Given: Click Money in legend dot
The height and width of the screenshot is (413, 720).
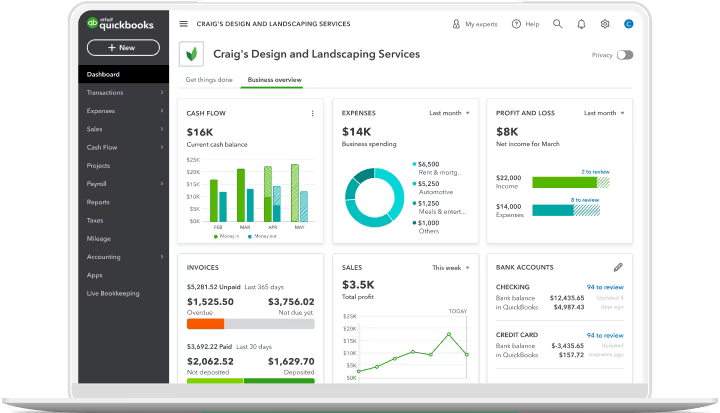Looking at the screenshot, I should (x=216, y=237).
